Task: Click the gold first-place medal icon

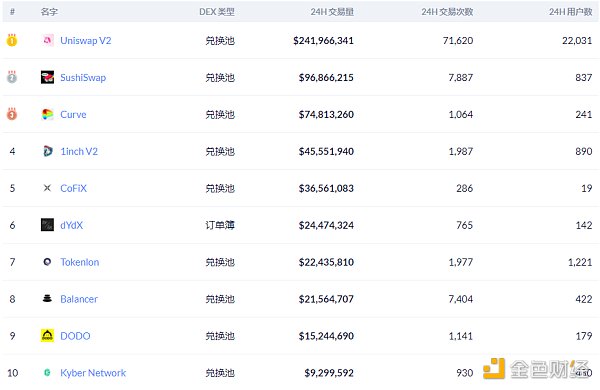Action: click(x=12, y=40)
